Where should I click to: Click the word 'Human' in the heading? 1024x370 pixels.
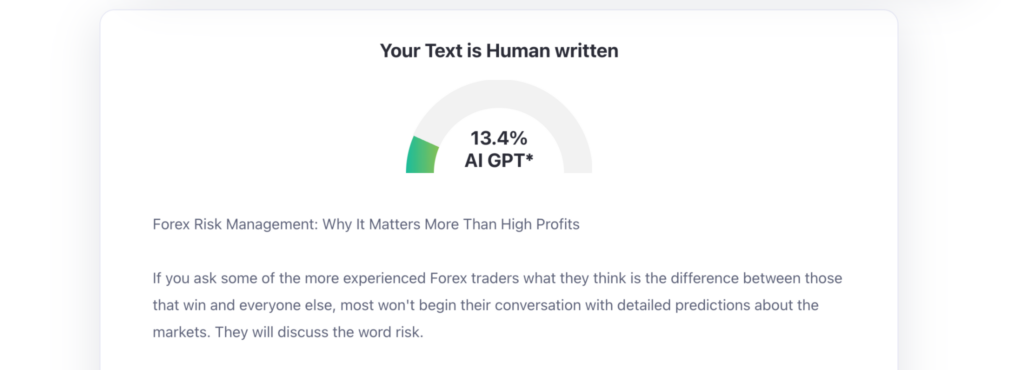pos(519,51)
